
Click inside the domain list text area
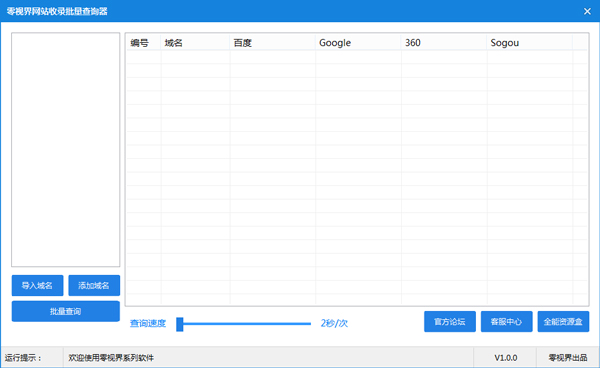click(x=65, y=150)
